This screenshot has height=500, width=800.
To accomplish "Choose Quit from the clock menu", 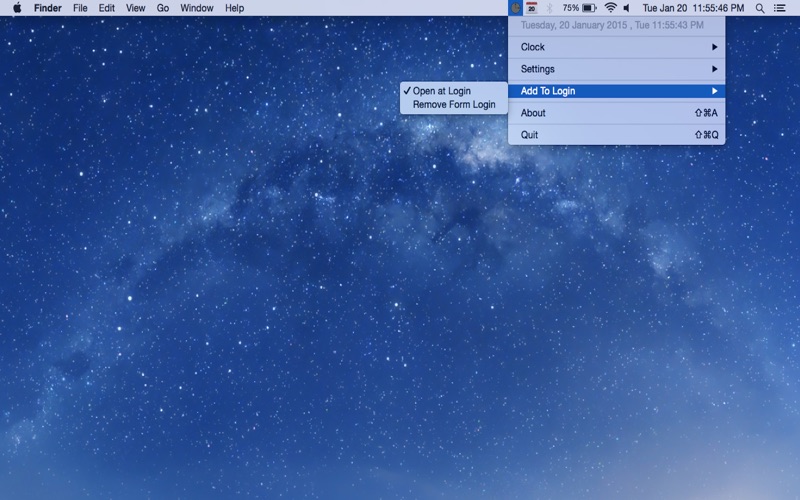I will (616, 135).
